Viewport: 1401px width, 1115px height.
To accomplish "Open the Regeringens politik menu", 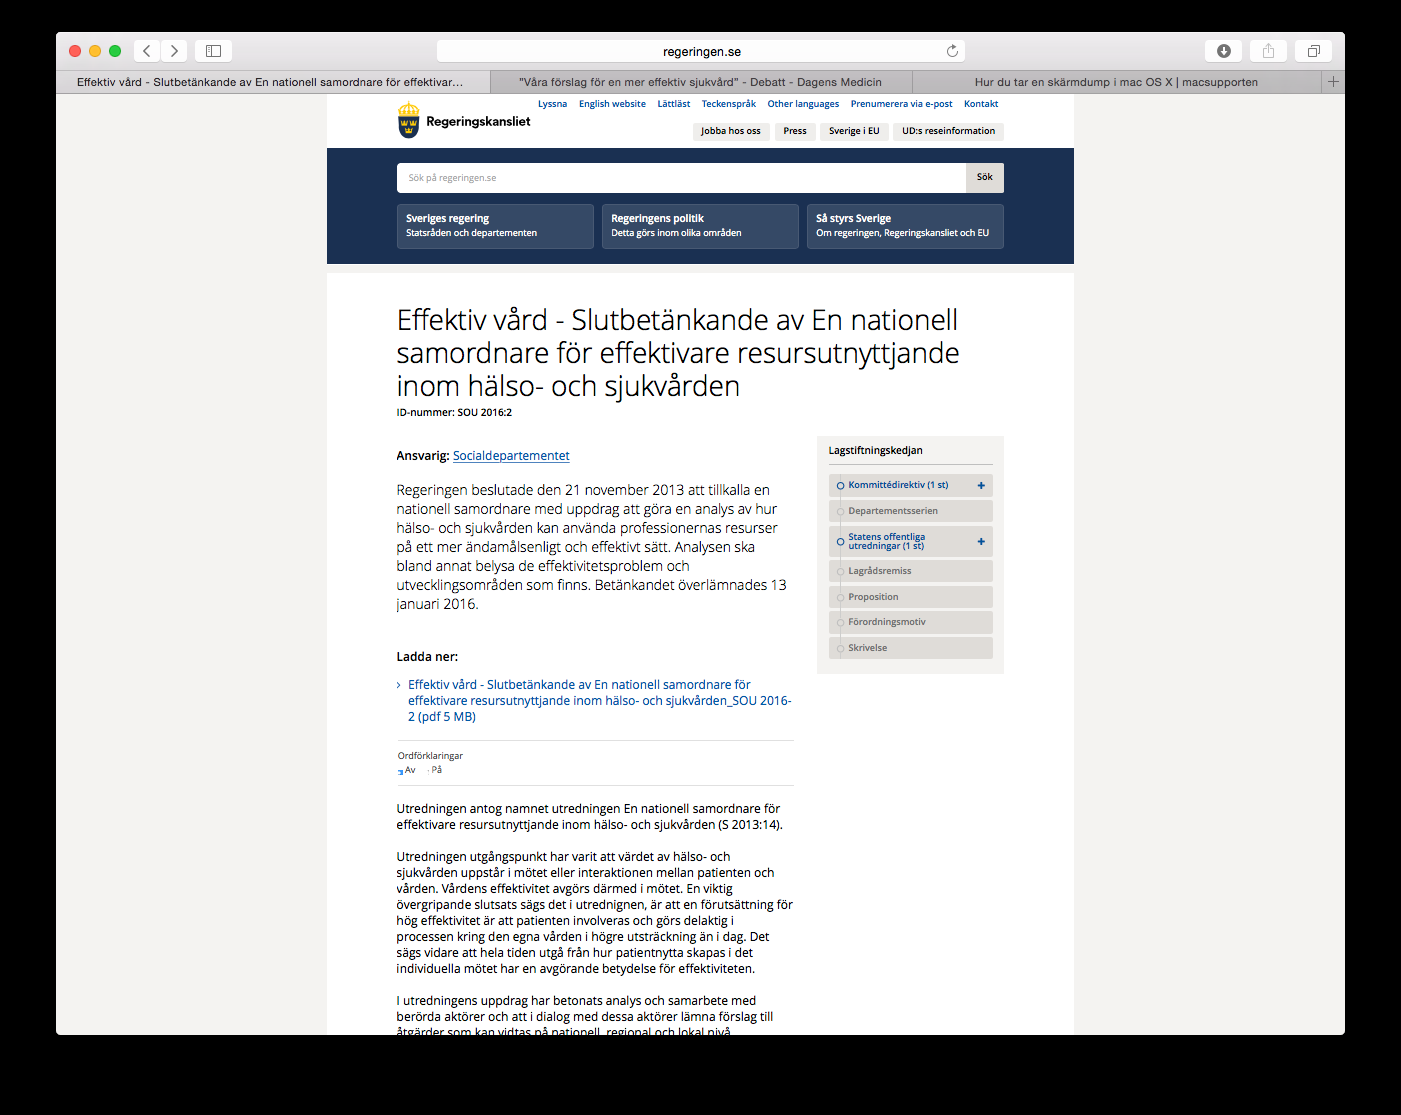I will (x=700, y=226).
